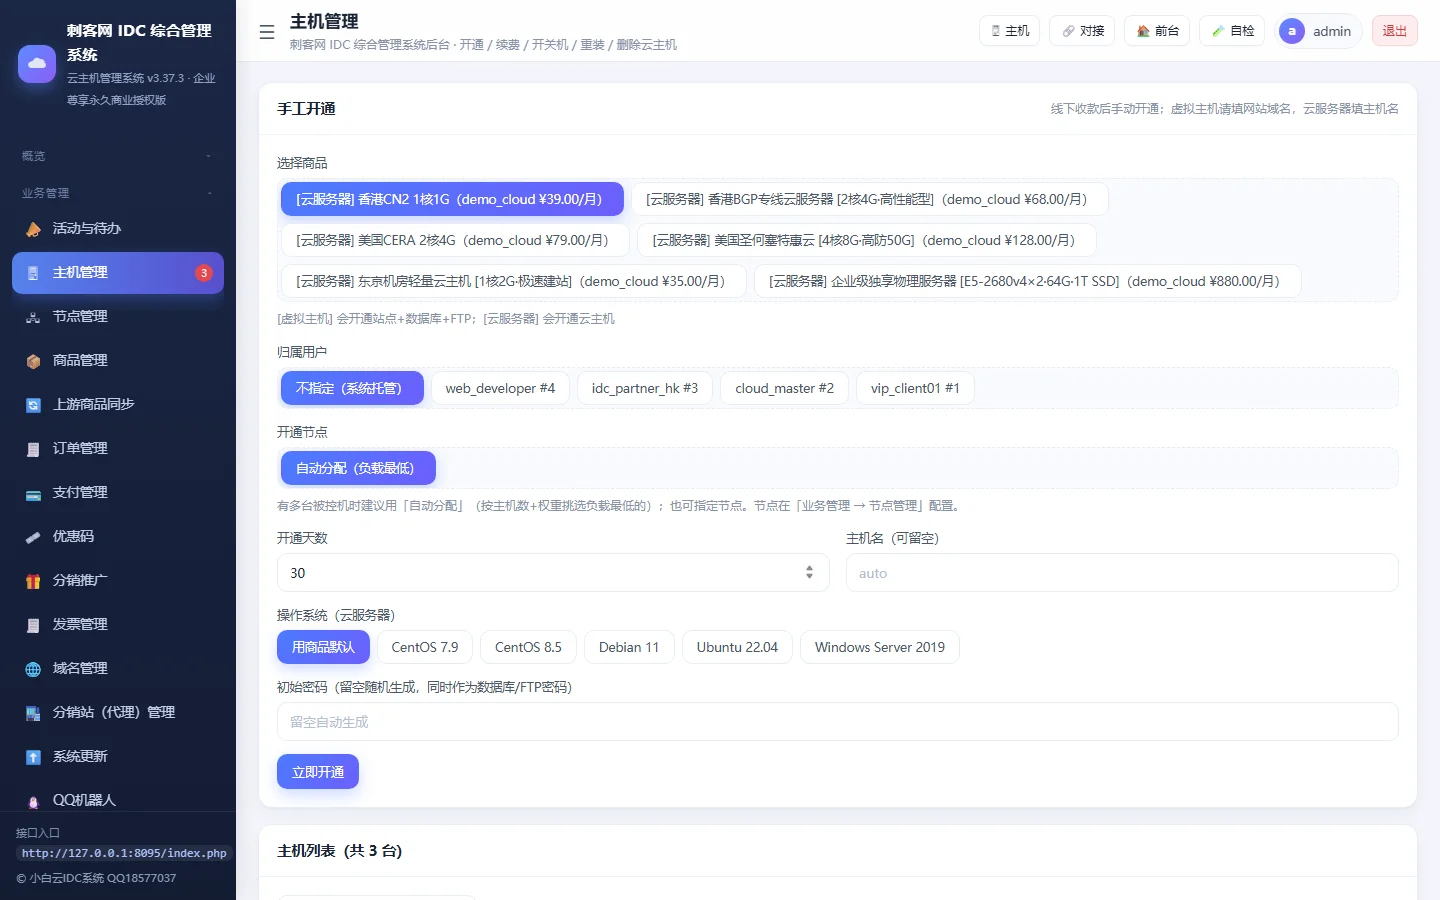Choose product 东京机房轻量云主机 ¥35.00/月
Screen dimensions: 1440x900
513,281
